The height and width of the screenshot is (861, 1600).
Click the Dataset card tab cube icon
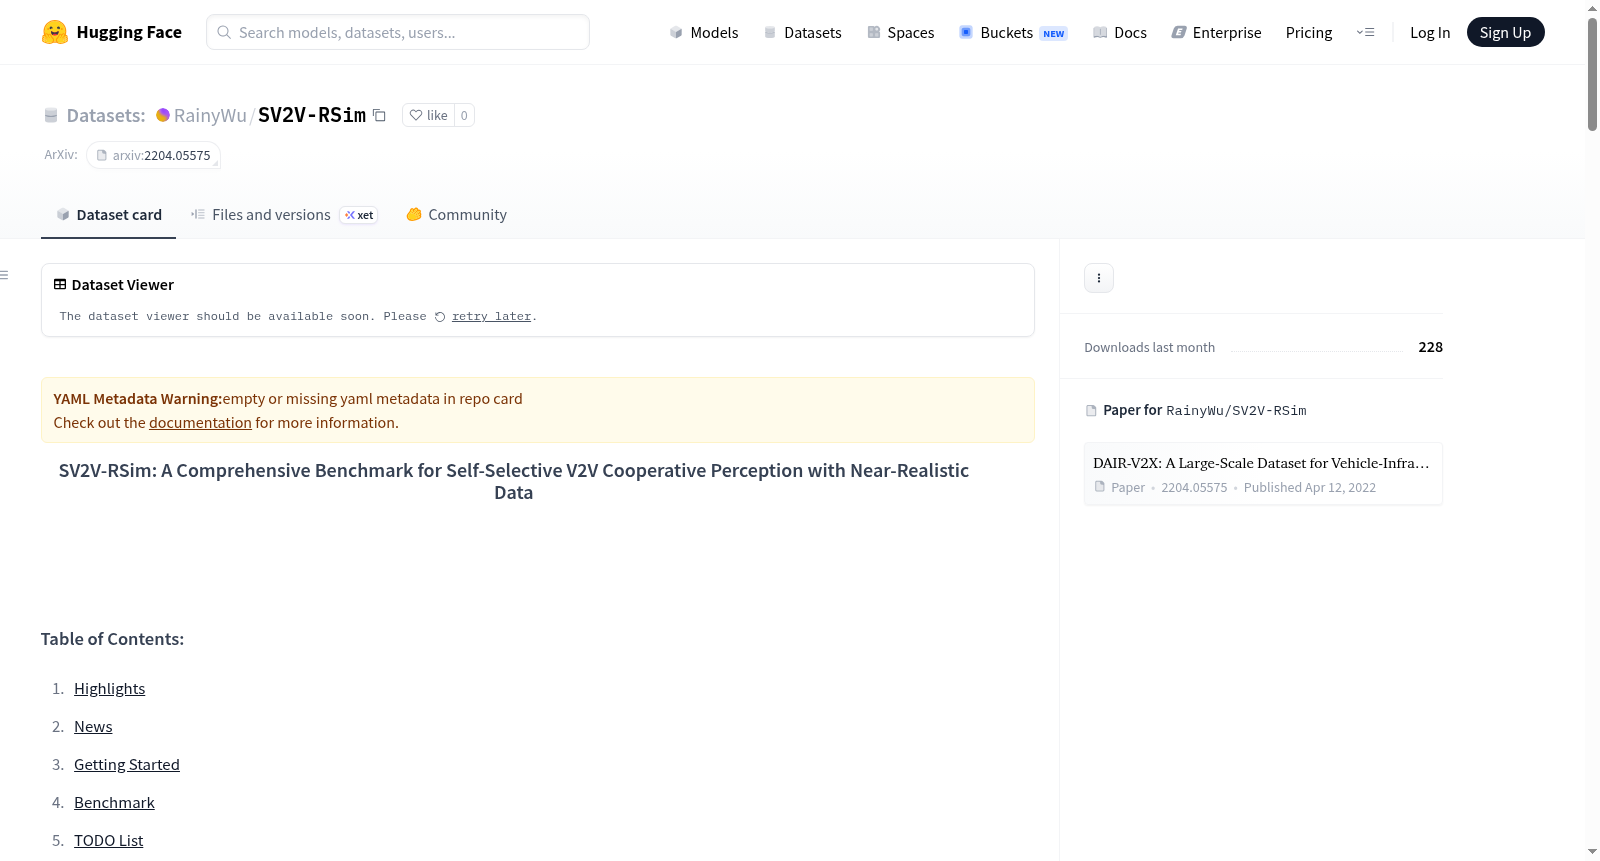pos(63,215)
